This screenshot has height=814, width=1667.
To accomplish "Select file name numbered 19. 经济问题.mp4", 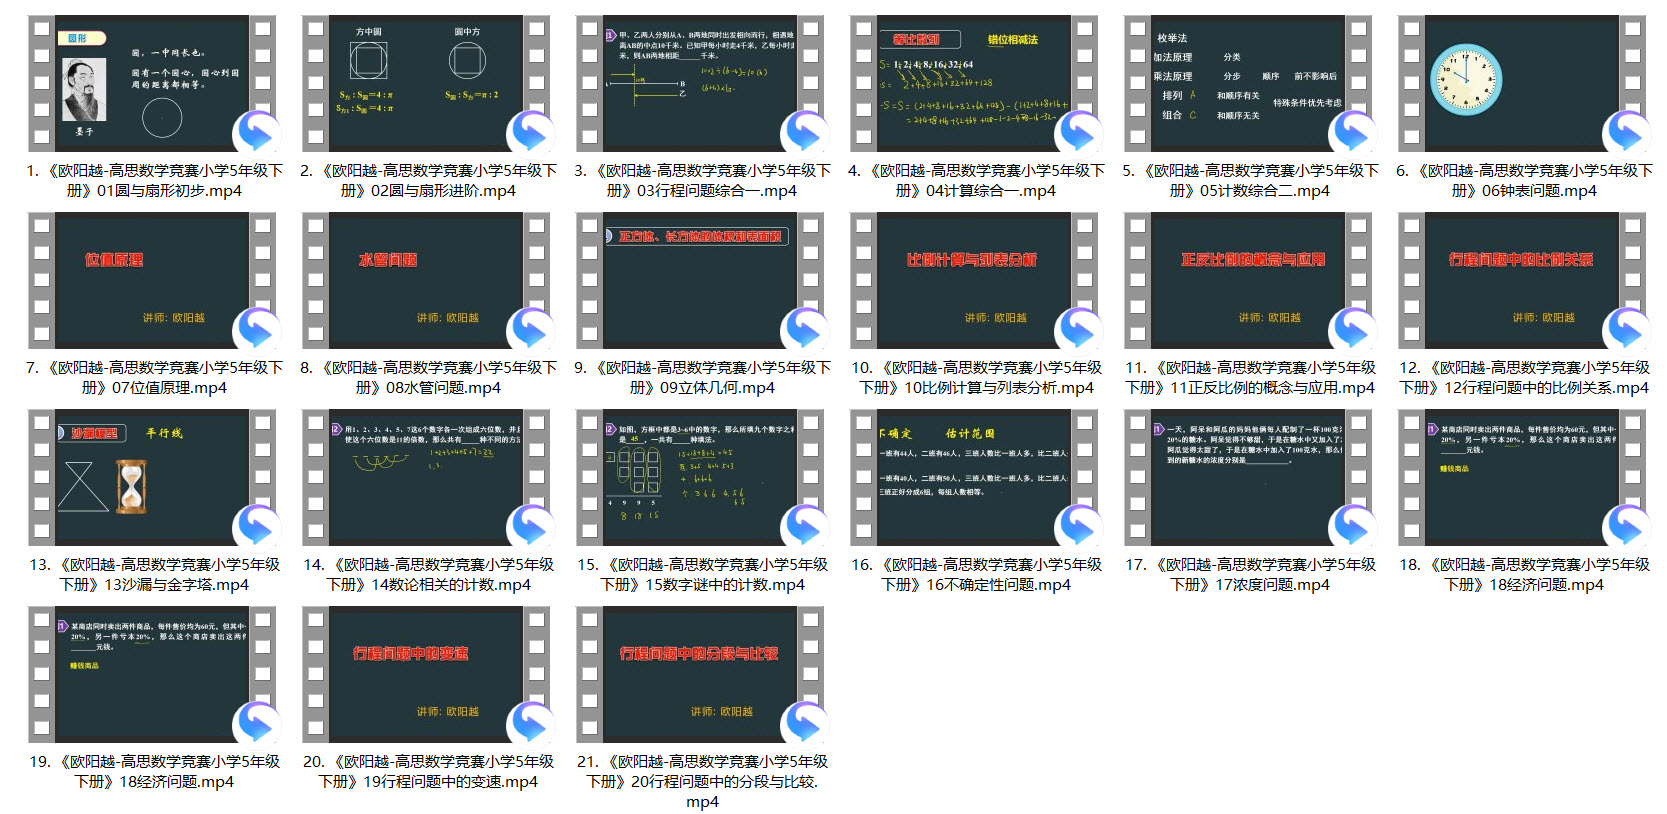I will (x=154, y=772).
